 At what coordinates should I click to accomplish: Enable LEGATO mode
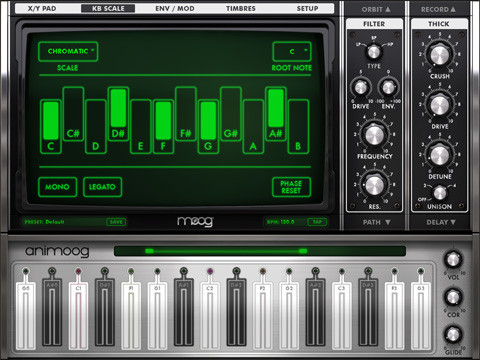pos(102,187)
